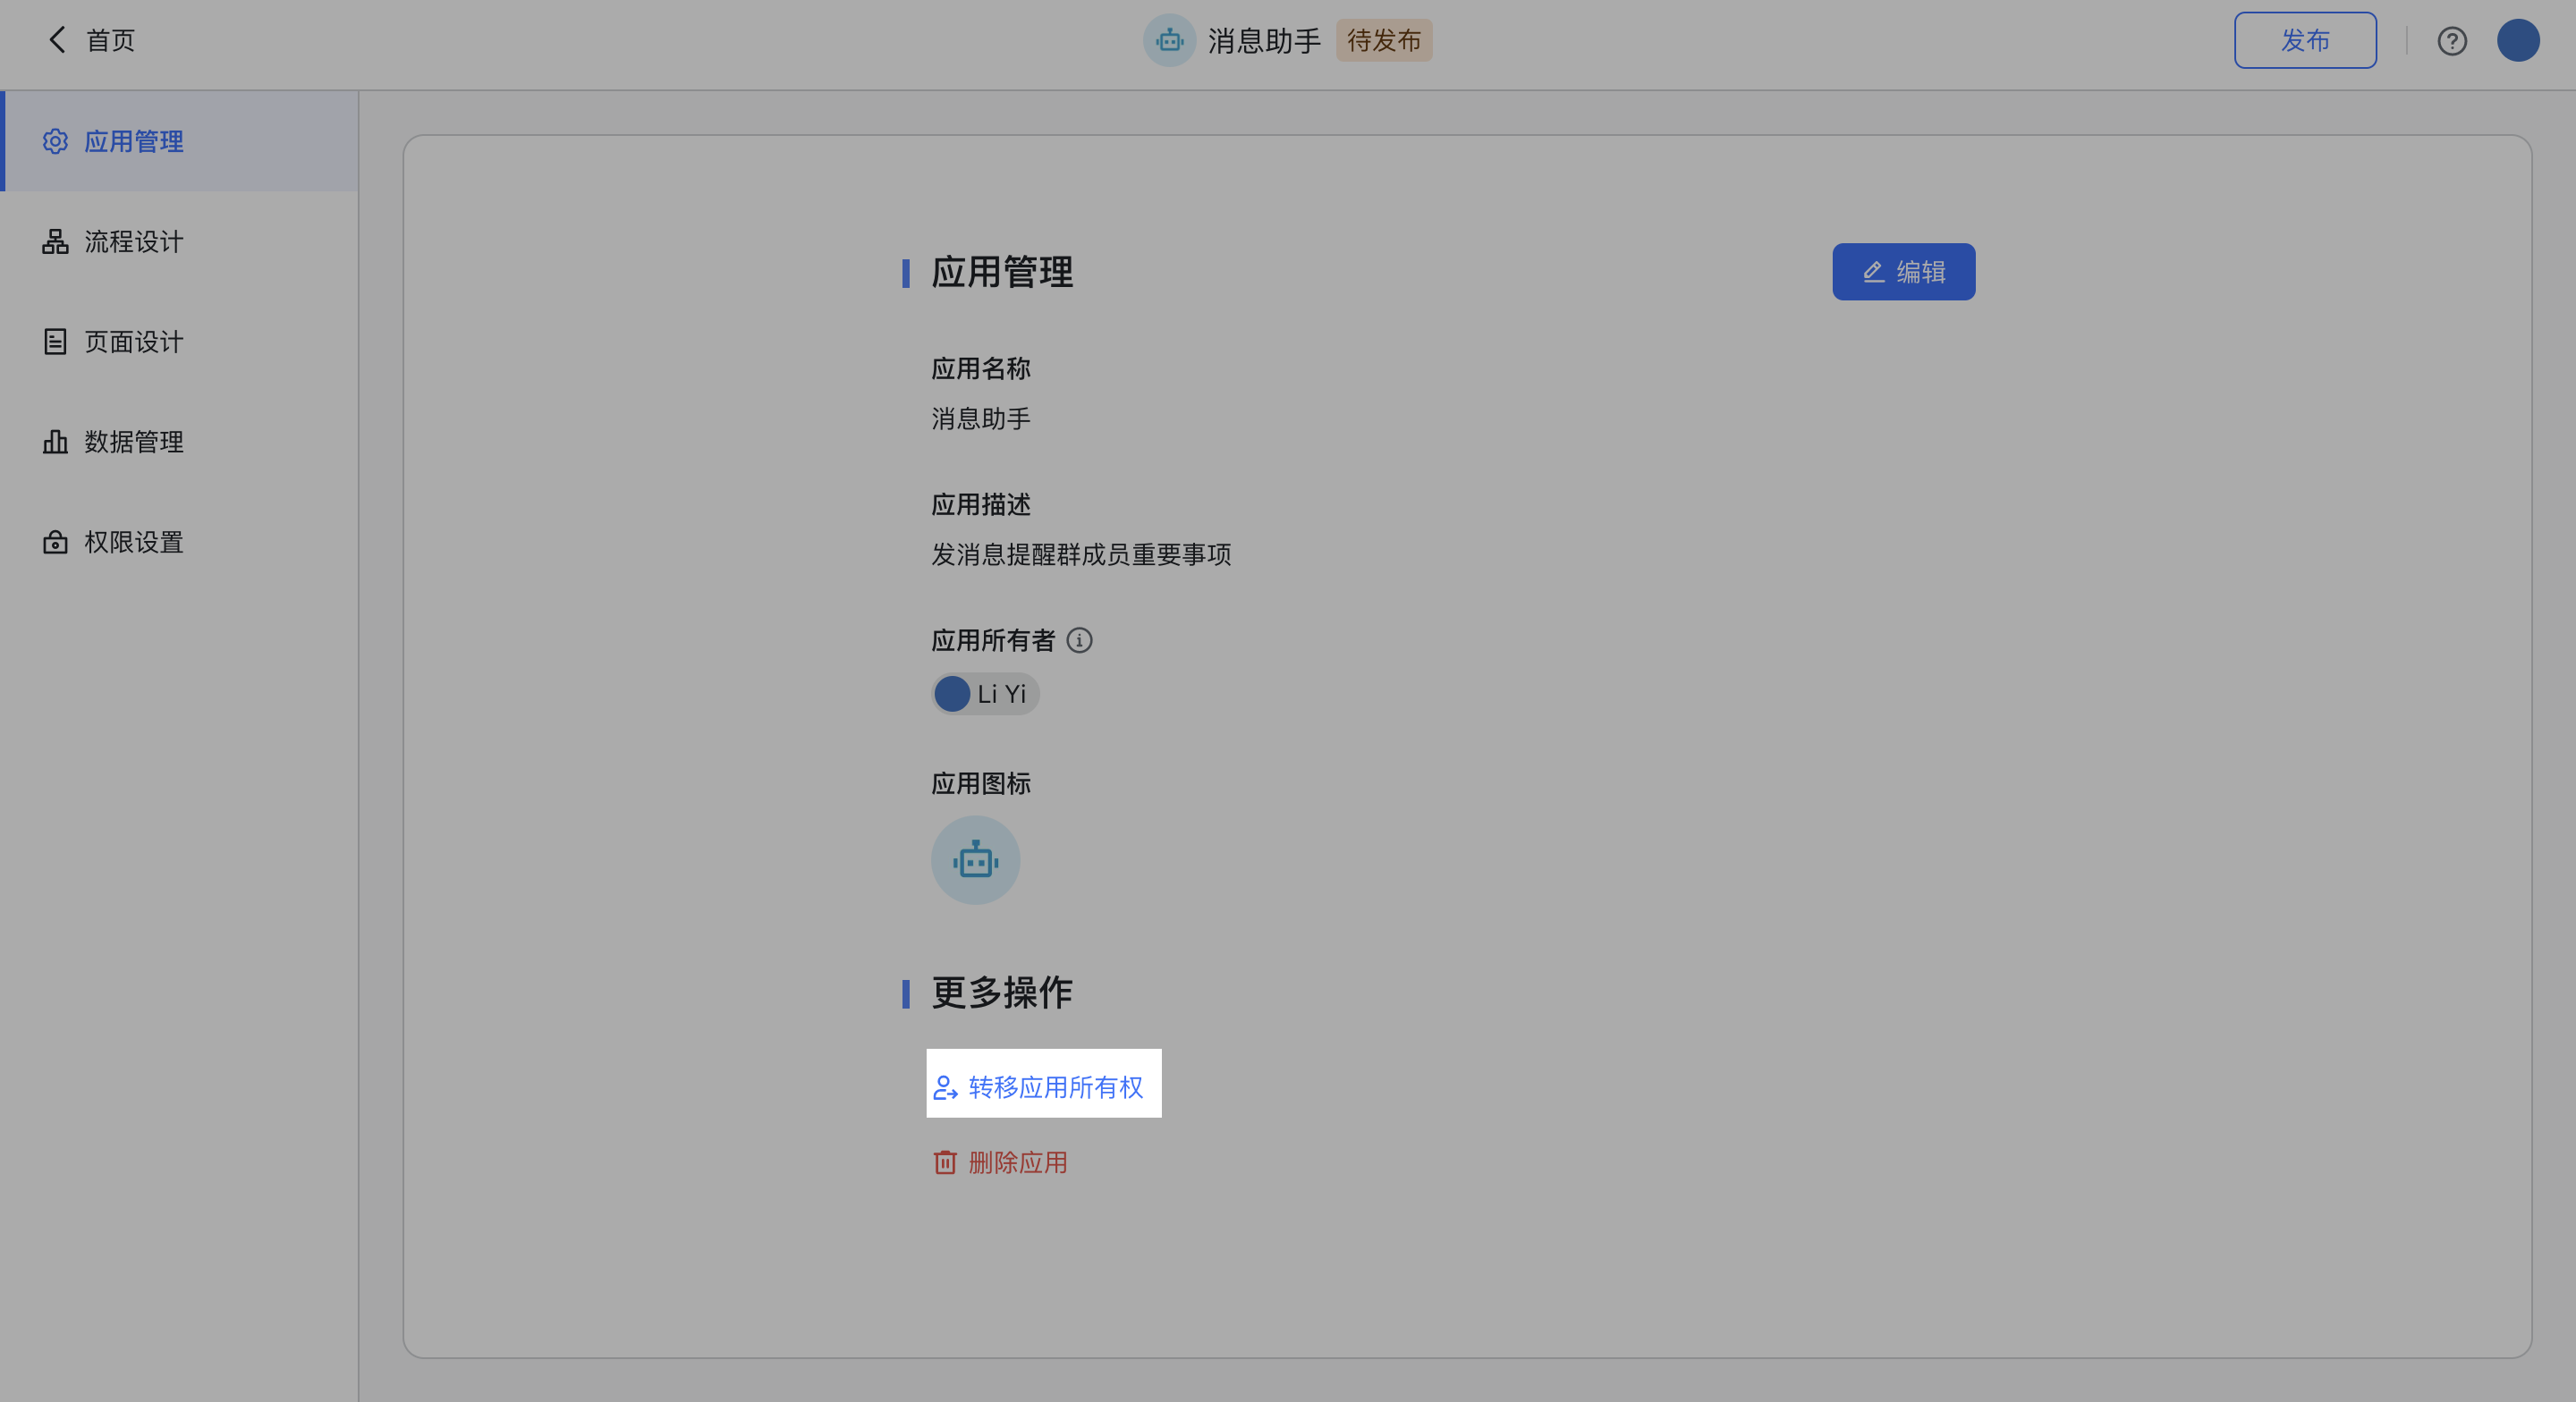The width and height of the screenshot is (2576, 1402).
Task: Open 页面设计 in sidebar
Action: (x=180, y=341)
